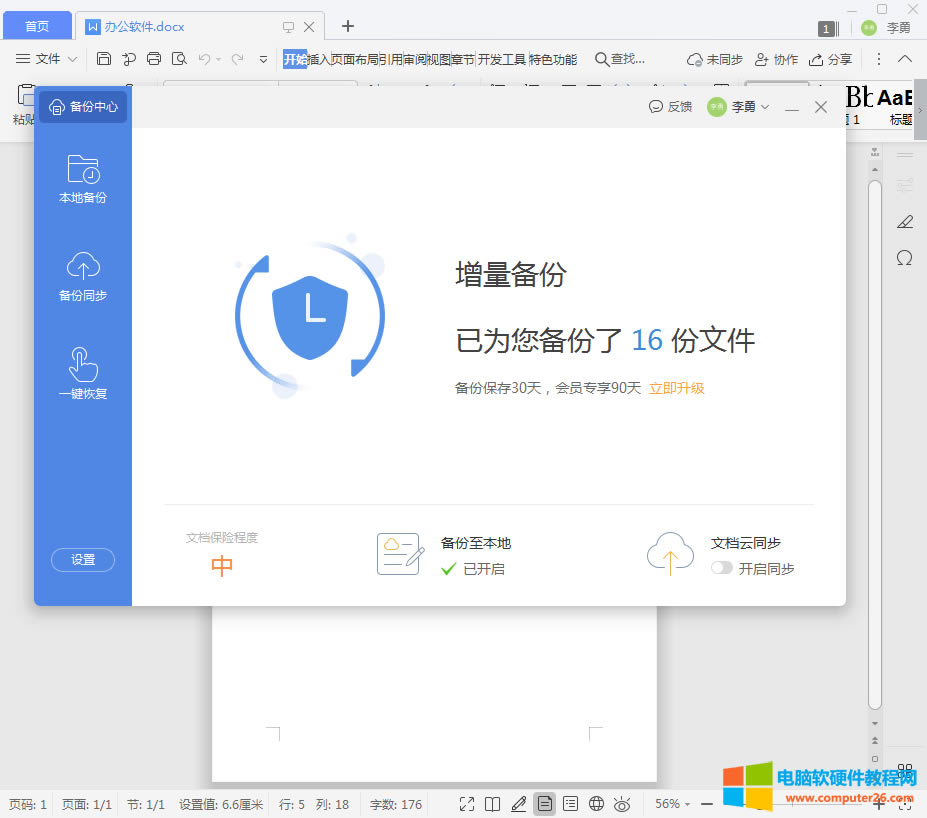Open backup 设置 in the sidebar

click(x=83, y=559)
